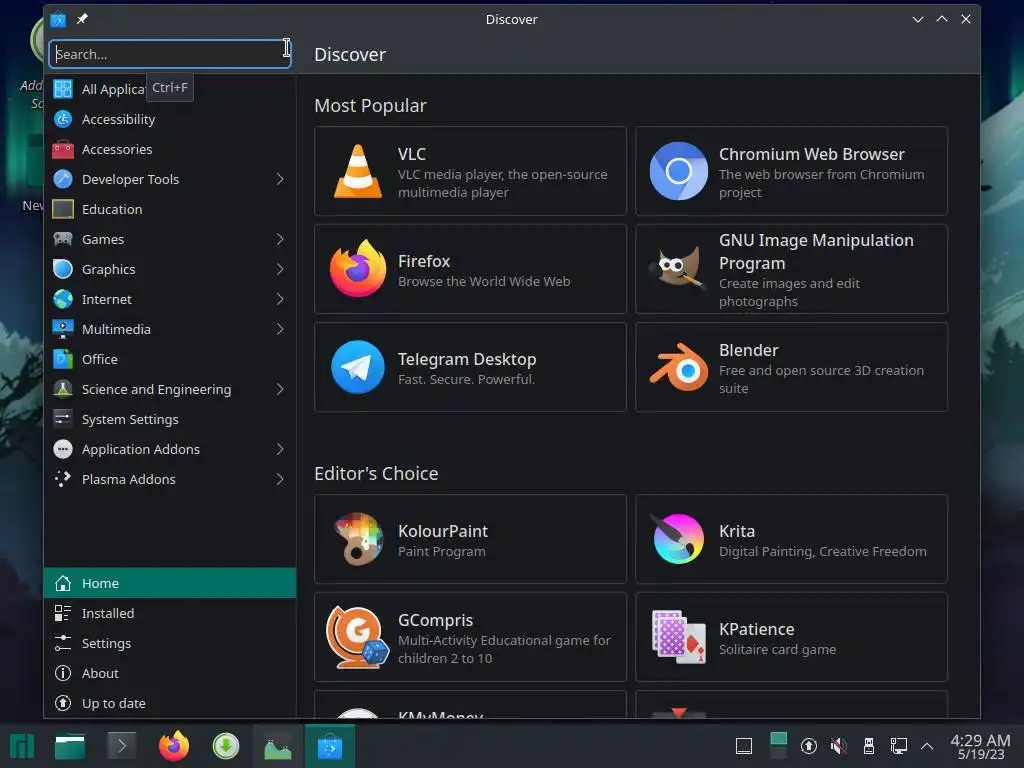Expand the Internet category arrow

coord(280,299)
